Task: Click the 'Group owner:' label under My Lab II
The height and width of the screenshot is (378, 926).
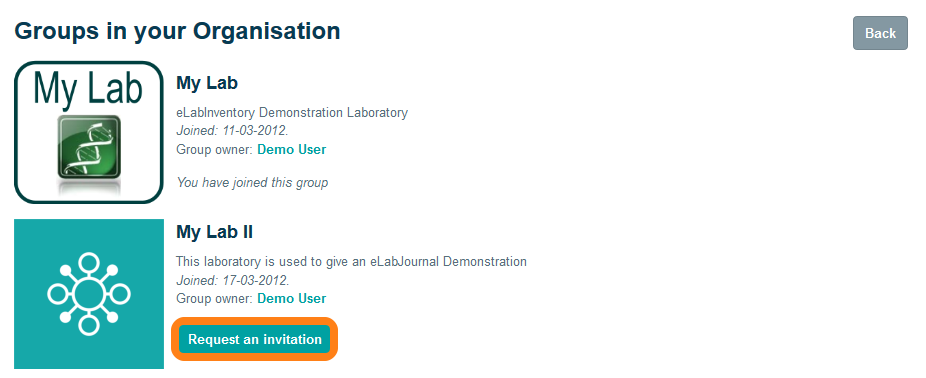Action: pos(215,298)
